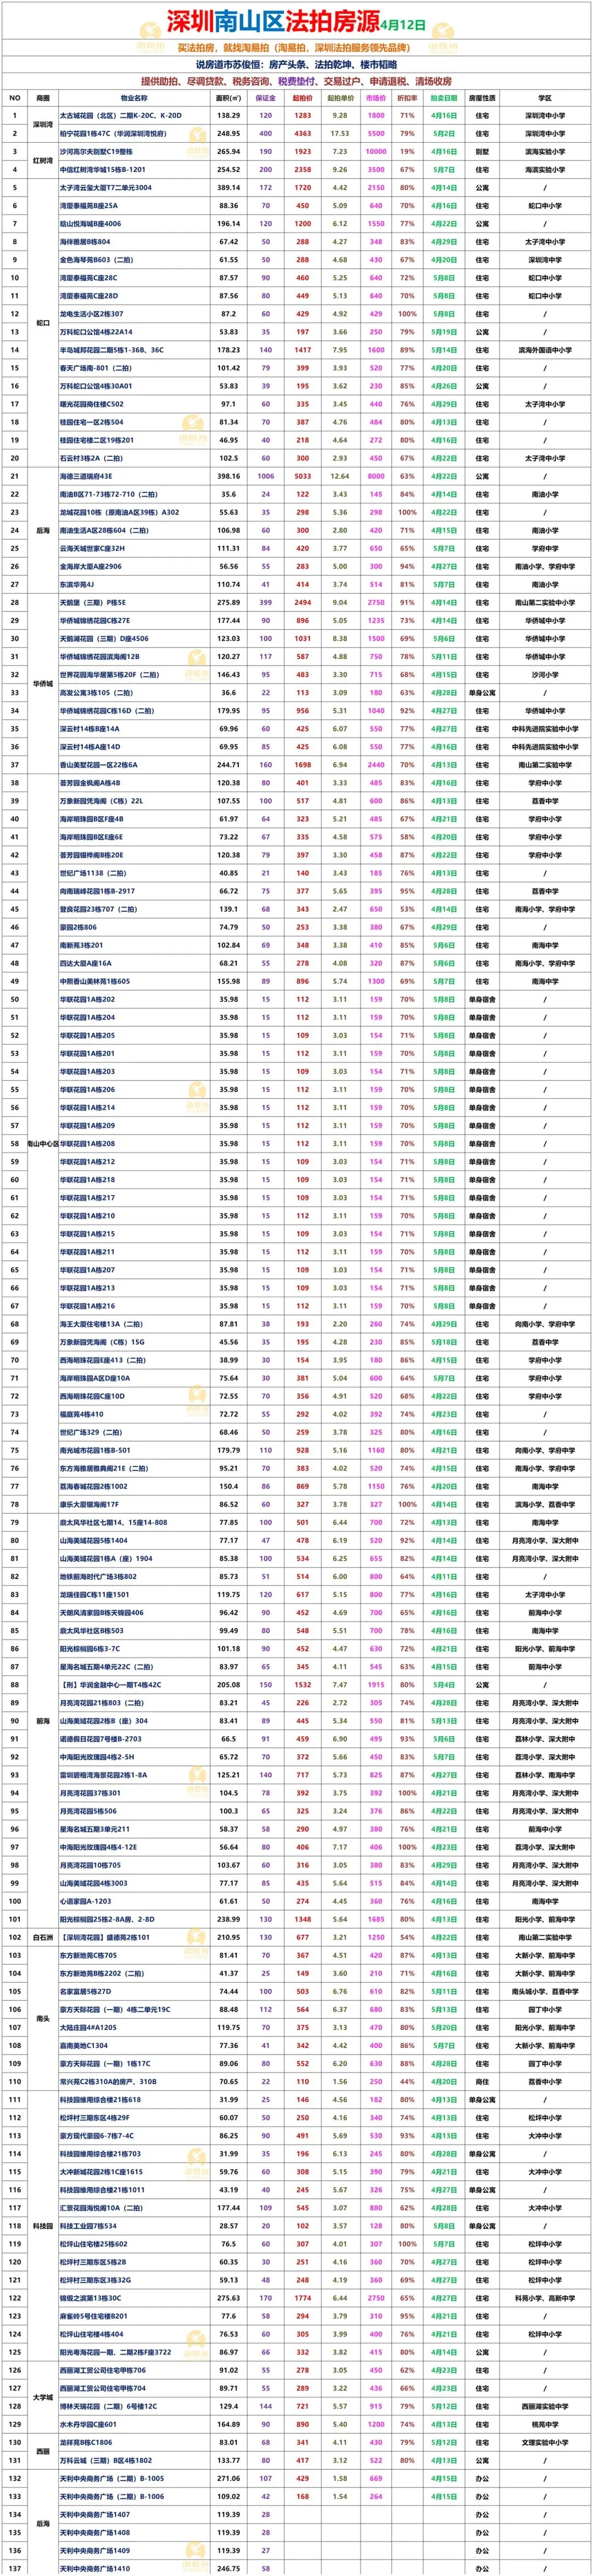This screenshot has width=593, height=2576.
Task: Click property 地铁前海时代广场3栋802
Action: pyautogui.click(x=98, y=1576)
